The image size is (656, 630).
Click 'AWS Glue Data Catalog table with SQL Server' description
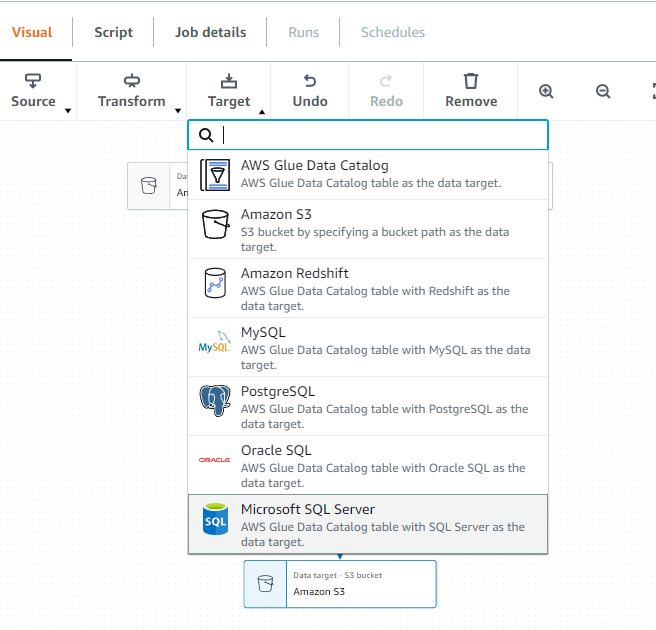(383, 534)
